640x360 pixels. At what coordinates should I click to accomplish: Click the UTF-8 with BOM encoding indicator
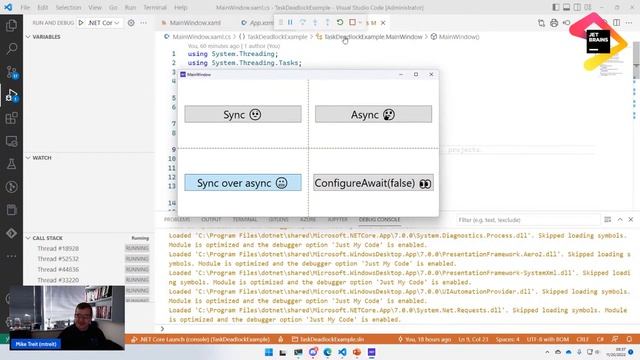(548, 339)
